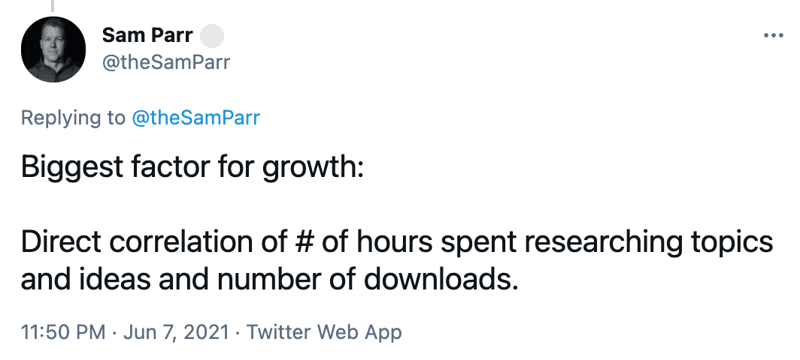Click the thread connector line above avatar
The height and width of the screenshot is (360, 800).
(x=52, y=6)
